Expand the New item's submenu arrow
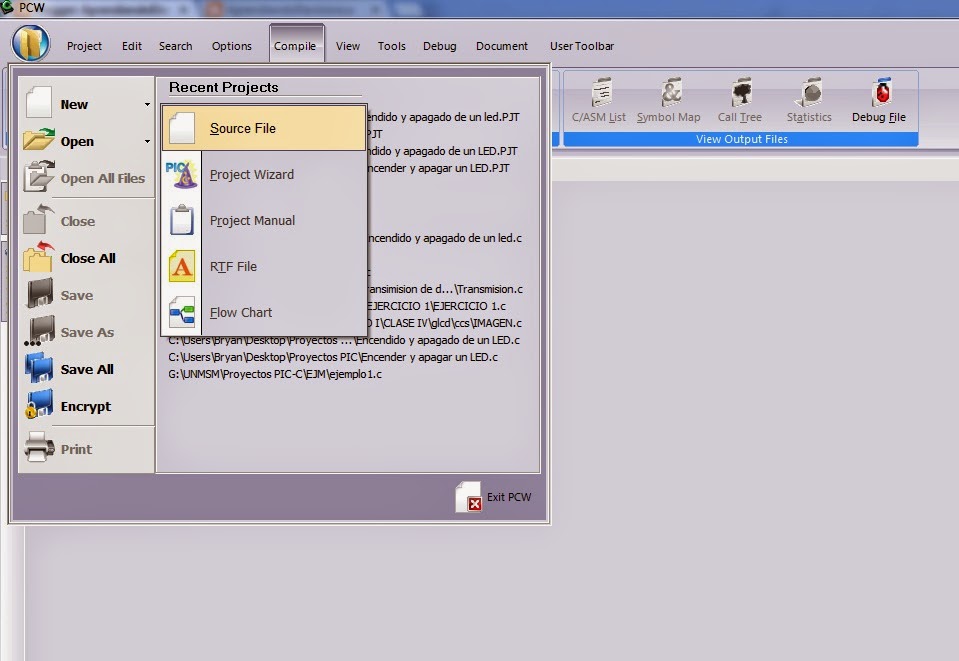 click(x=145, y=103)
